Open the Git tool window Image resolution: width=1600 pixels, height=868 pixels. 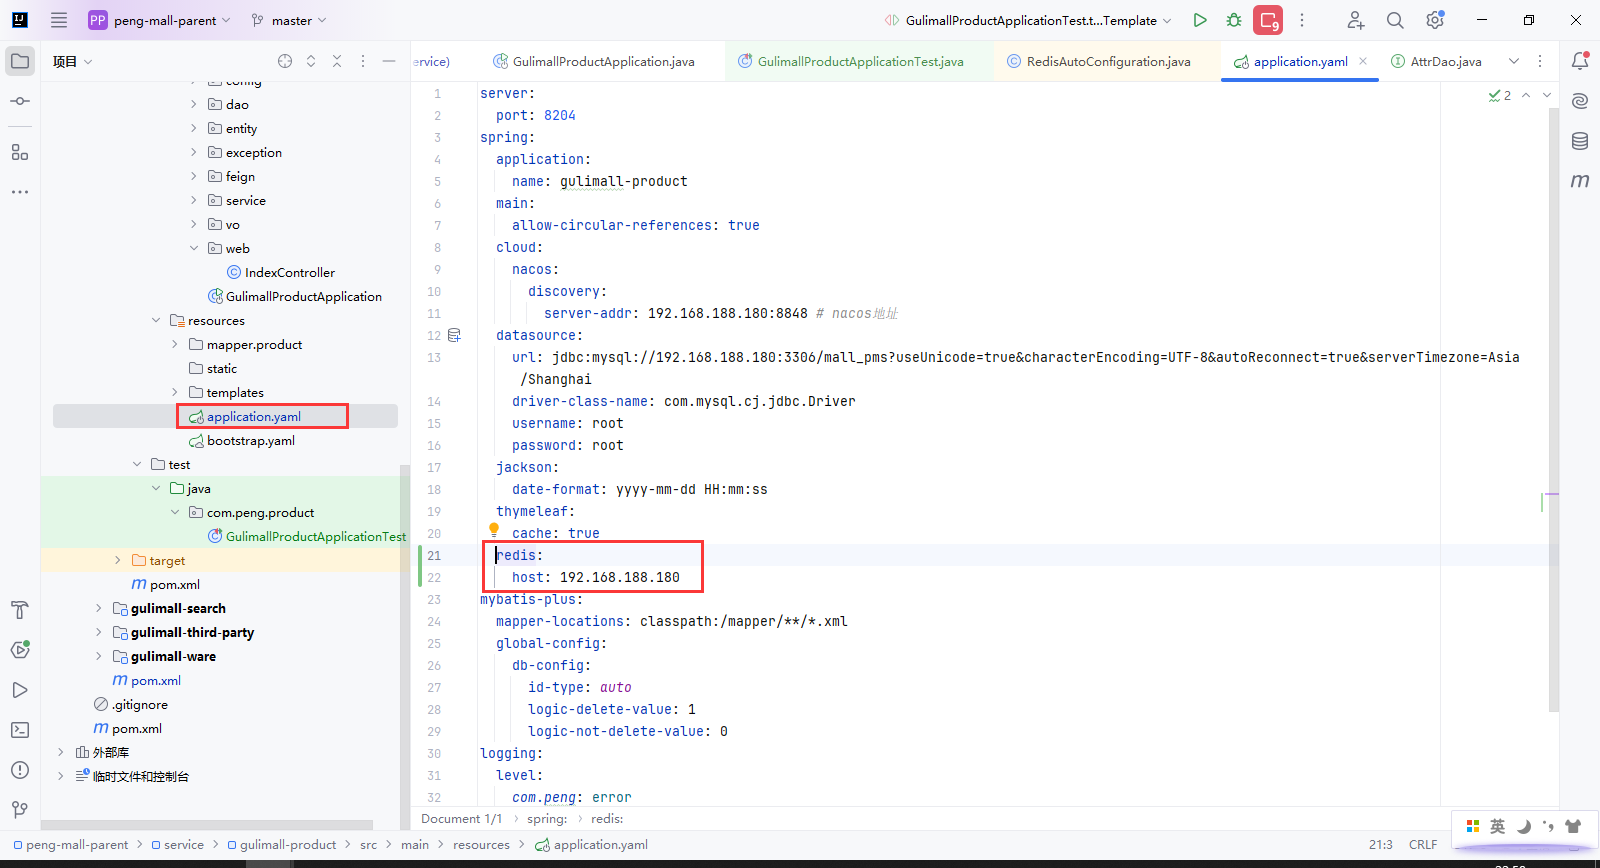pos(20,810)
